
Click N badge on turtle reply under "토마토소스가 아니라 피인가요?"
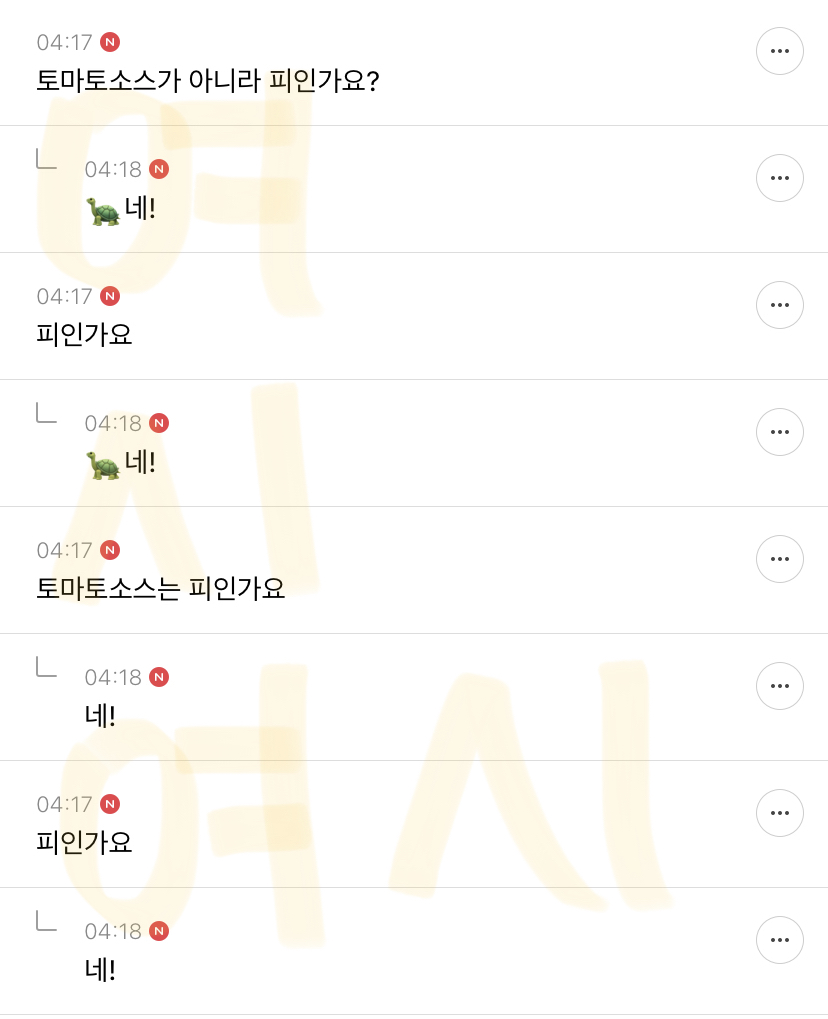click(159, 169)
